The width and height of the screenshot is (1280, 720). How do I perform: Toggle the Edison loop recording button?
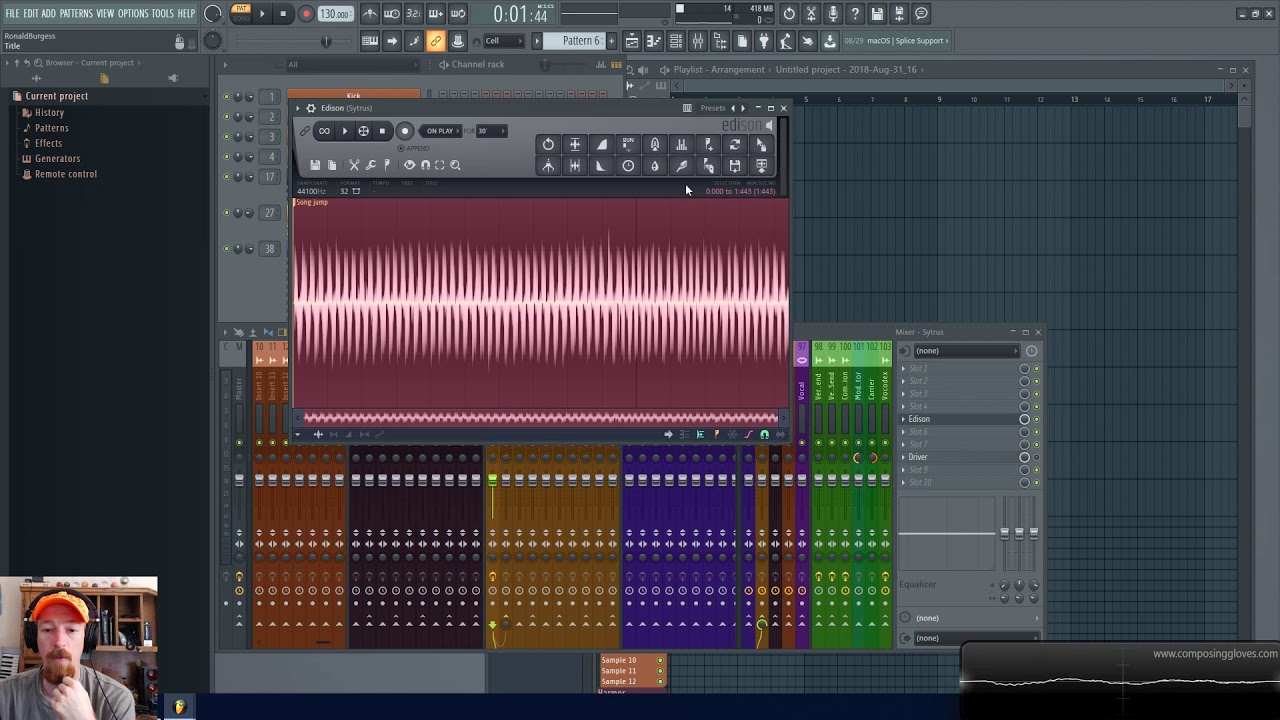(324, 131)
